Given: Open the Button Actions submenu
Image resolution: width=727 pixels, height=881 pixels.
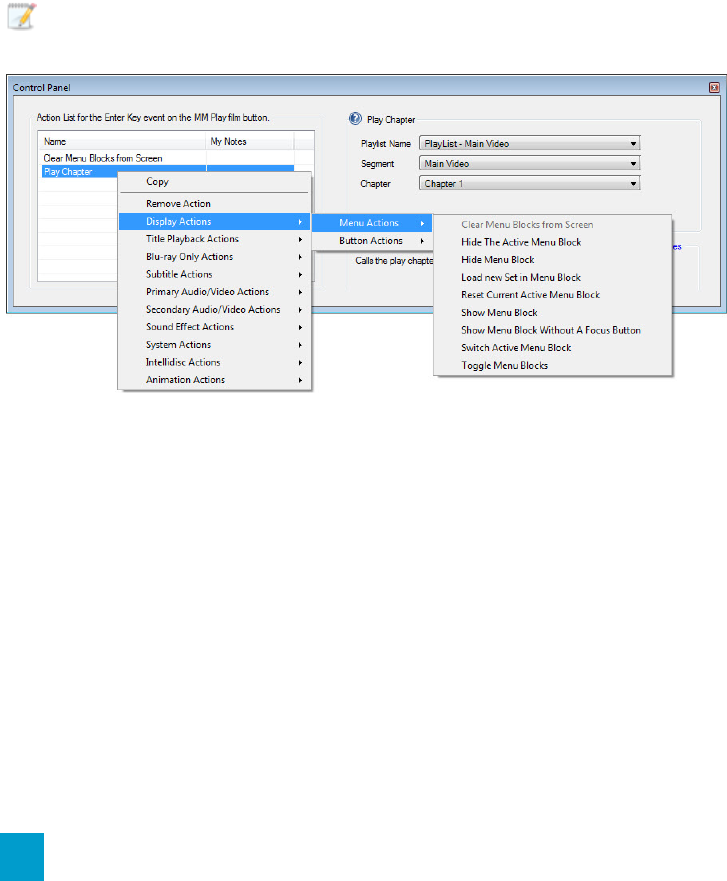Looking at the screenshot, I should (x=372, y=240).
